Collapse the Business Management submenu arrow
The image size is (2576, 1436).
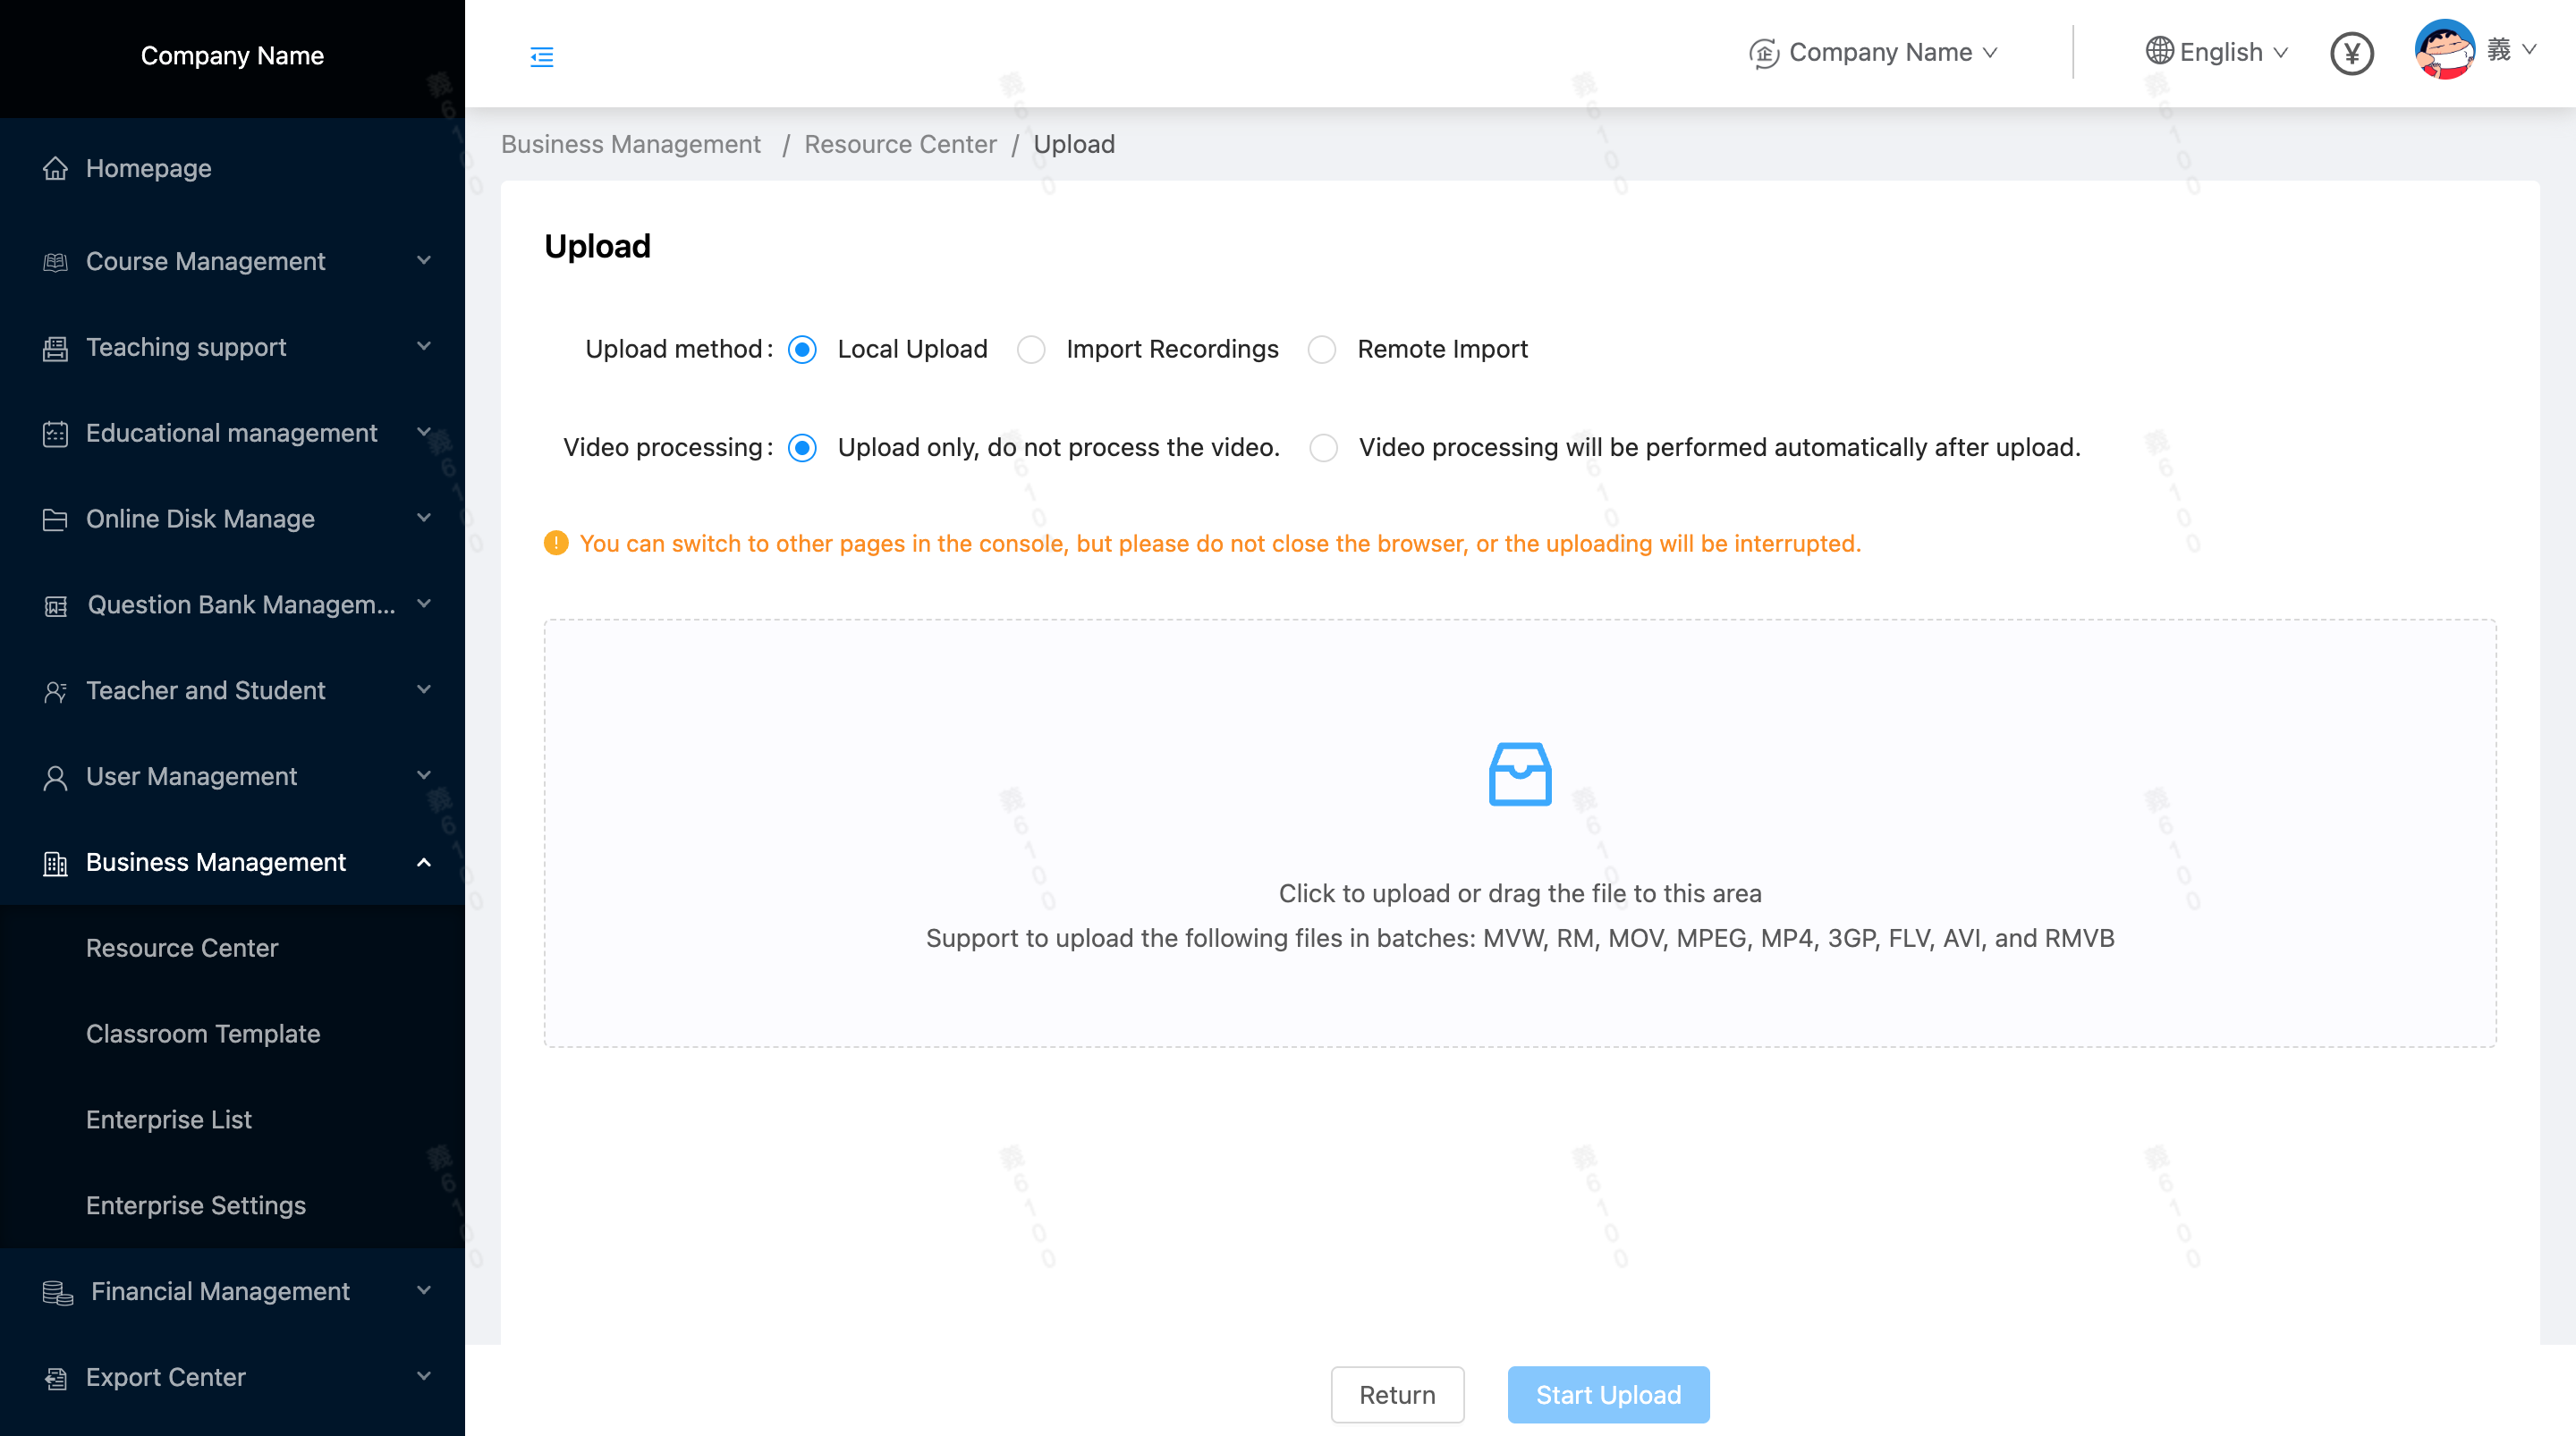[424, 862]
